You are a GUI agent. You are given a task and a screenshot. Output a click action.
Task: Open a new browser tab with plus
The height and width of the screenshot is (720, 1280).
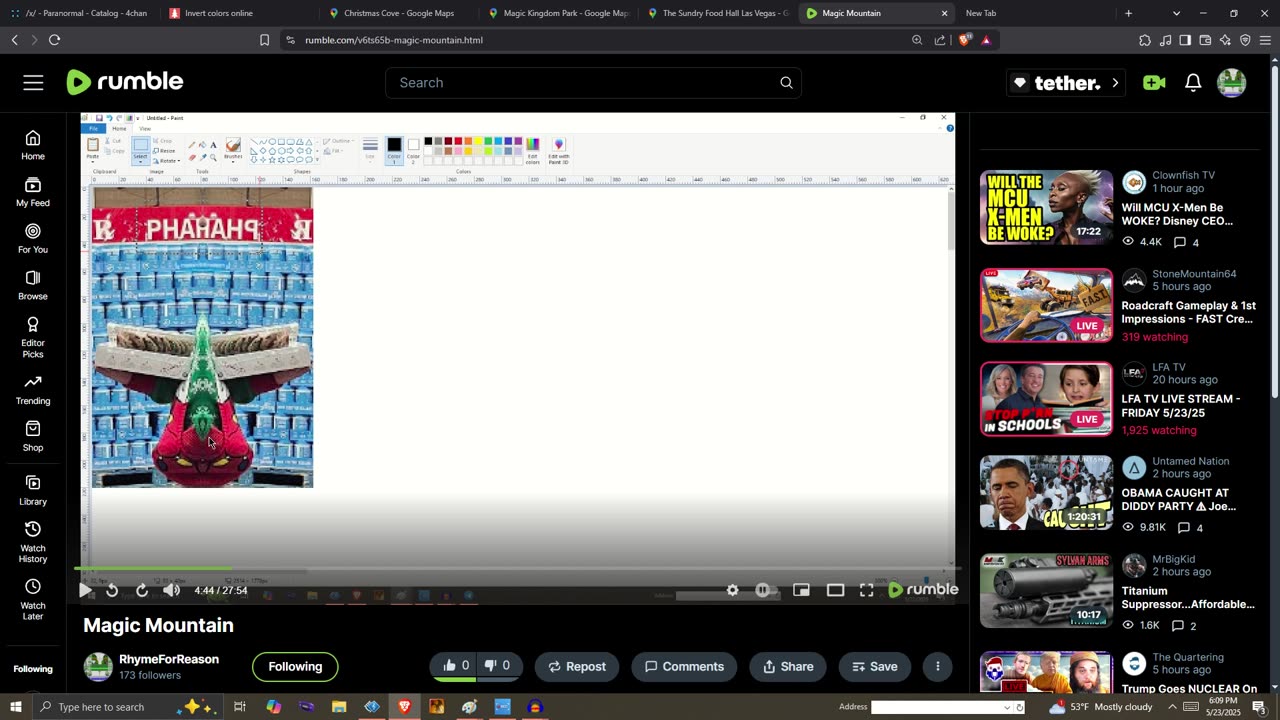pyautogui.click(x=1128, y=13)
